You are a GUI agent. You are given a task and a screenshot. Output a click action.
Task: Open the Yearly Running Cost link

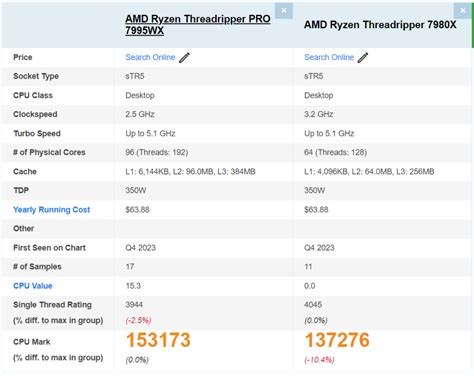52,210
